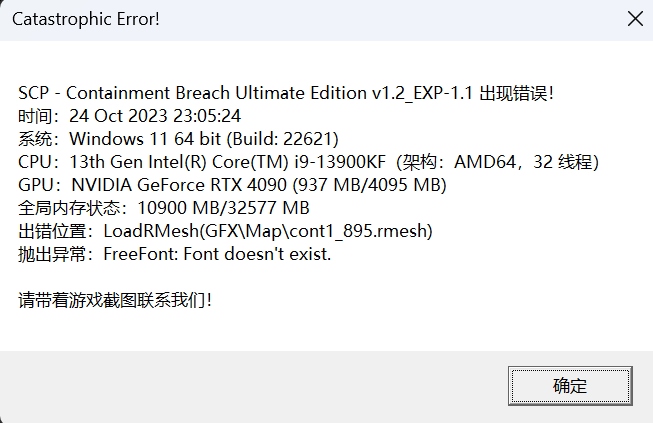Click the Catastrophic Error! title bar text
The image size is (653, 423).
86,19
